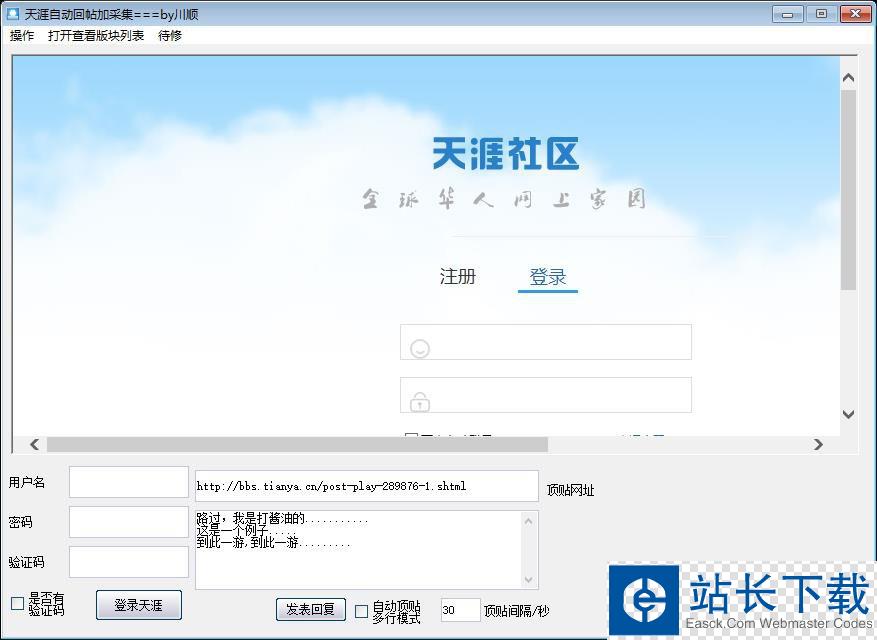Click the 顶贴网址 label
This screenshot has height=640, width=877.
(x=570, y=491)
